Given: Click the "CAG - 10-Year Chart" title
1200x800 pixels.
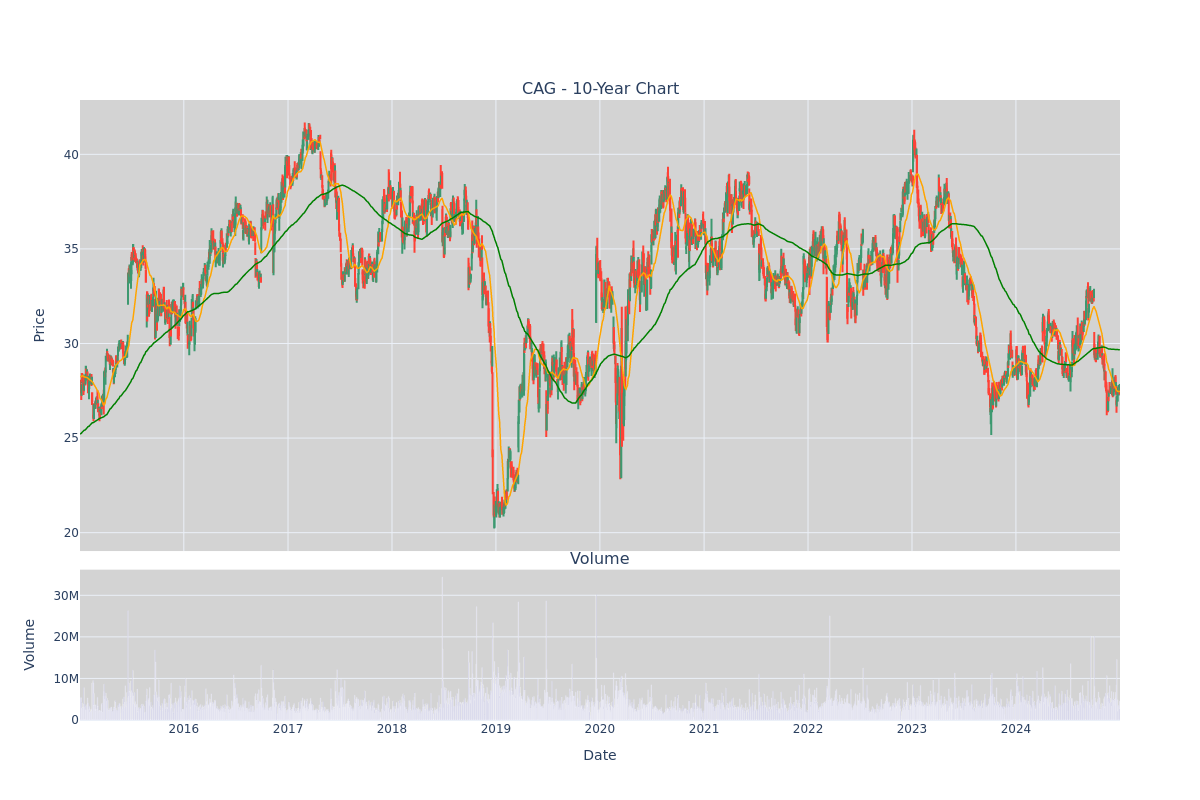Looking at the screenshot, I should pos(600,89).
